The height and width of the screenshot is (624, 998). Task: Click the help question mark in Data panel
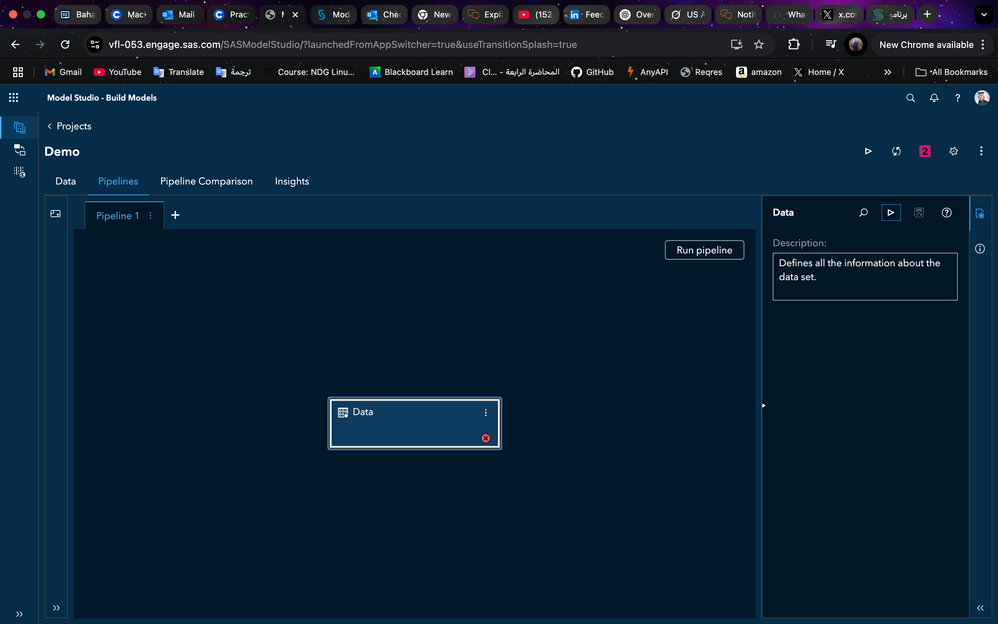click(x=946, y=213)
